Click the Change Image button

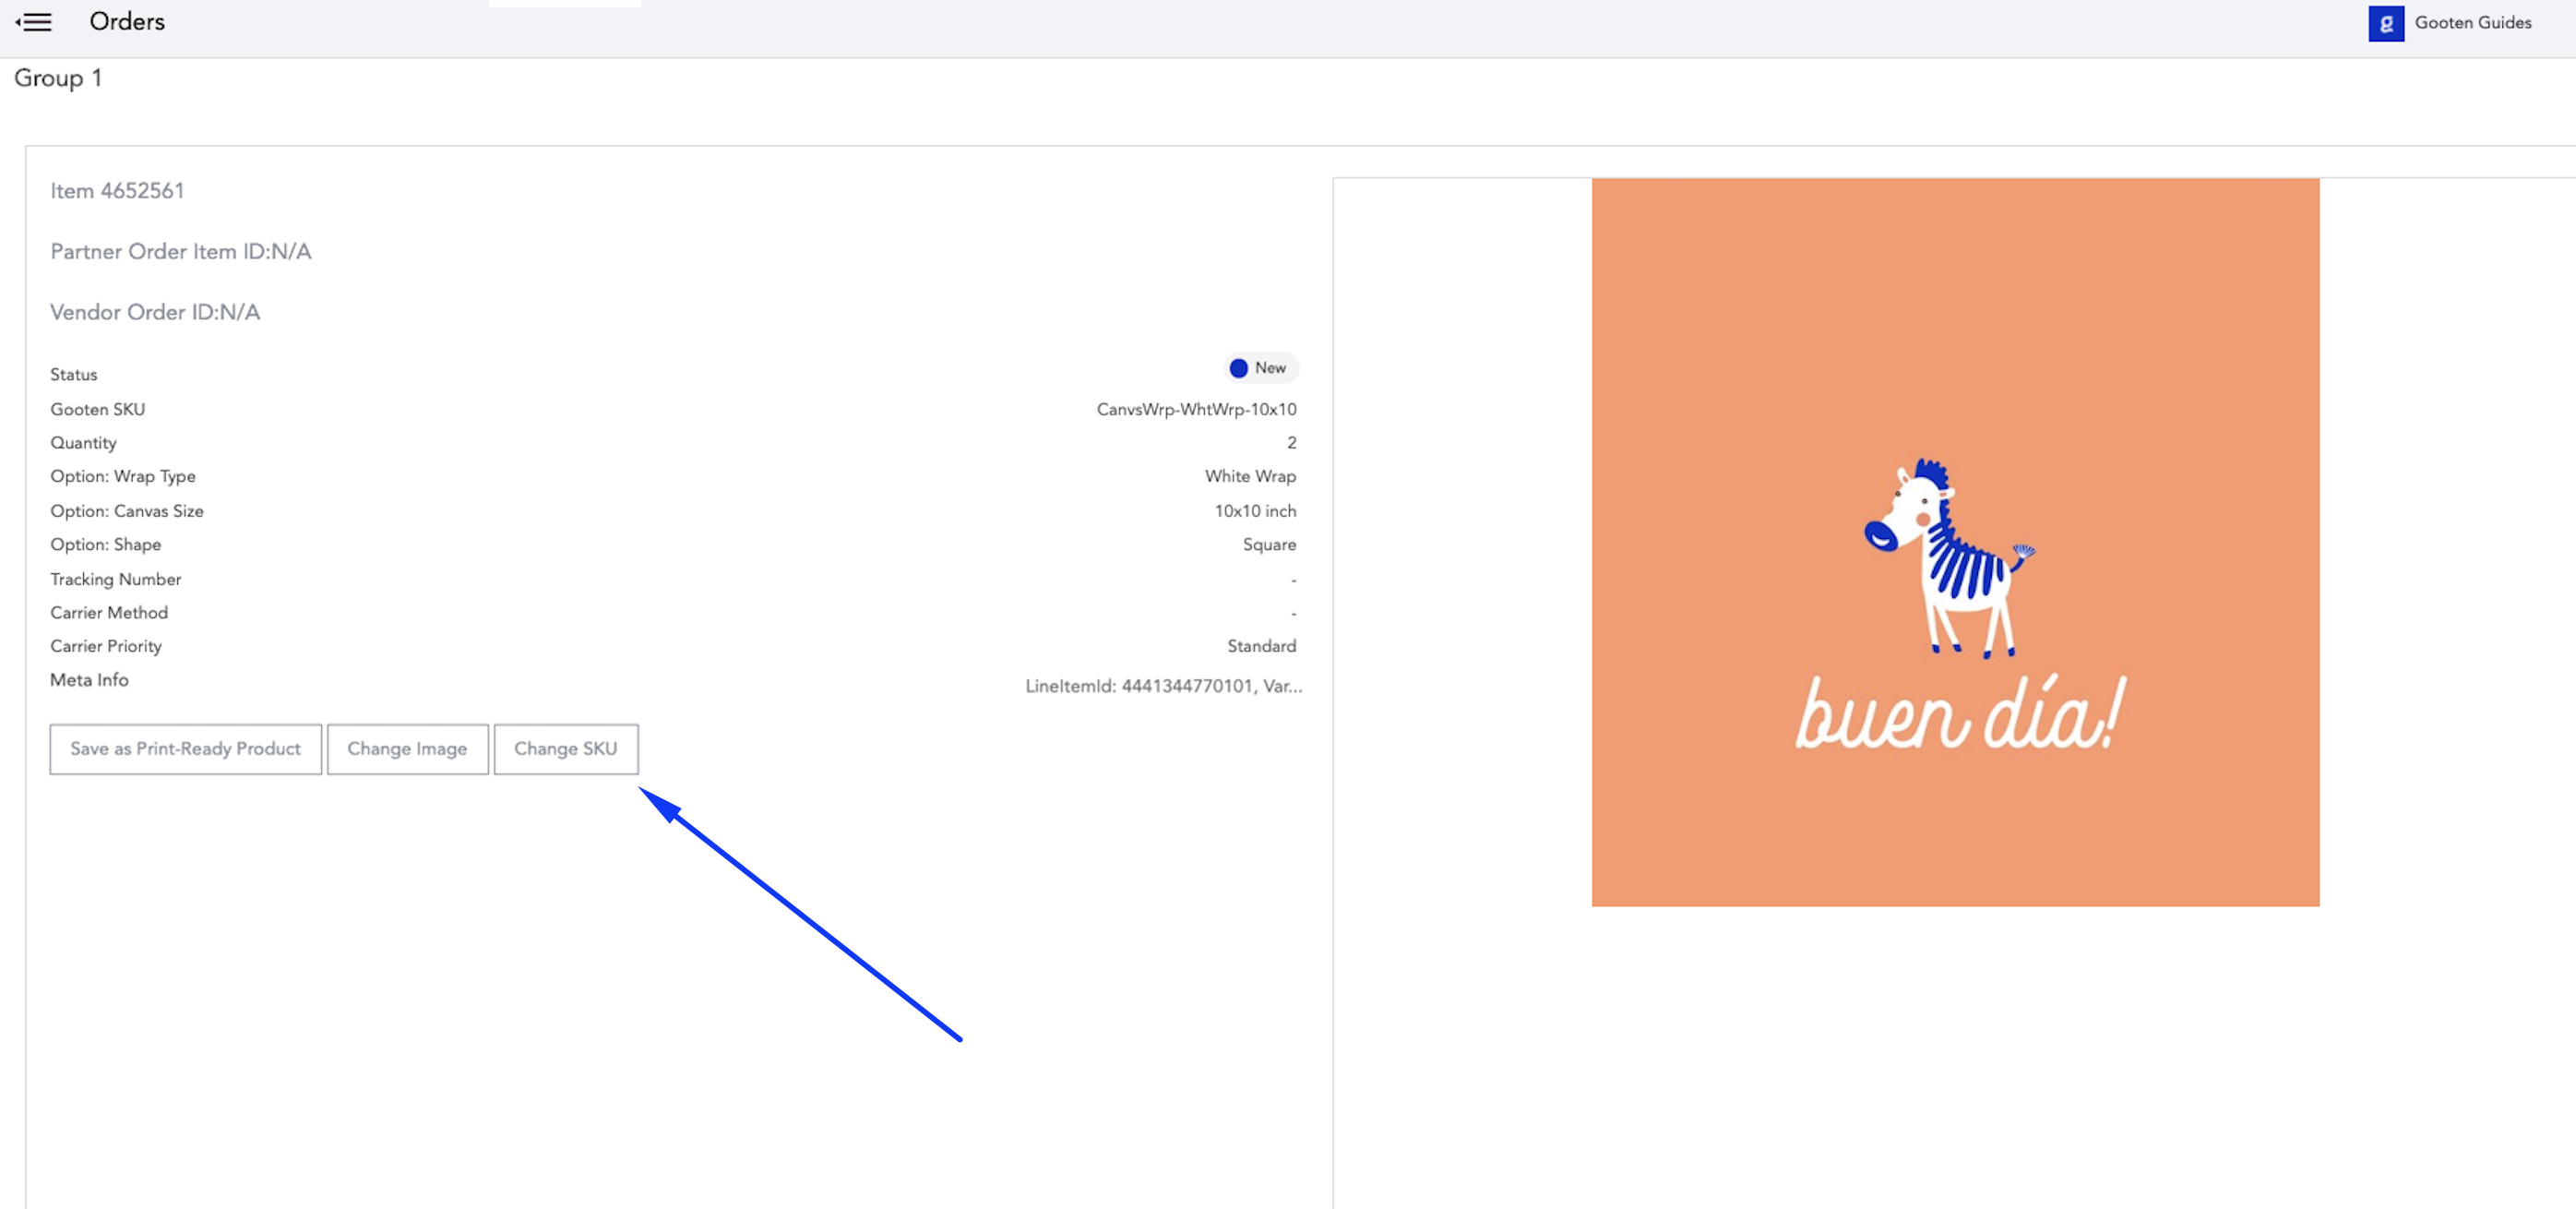[408, 749]
